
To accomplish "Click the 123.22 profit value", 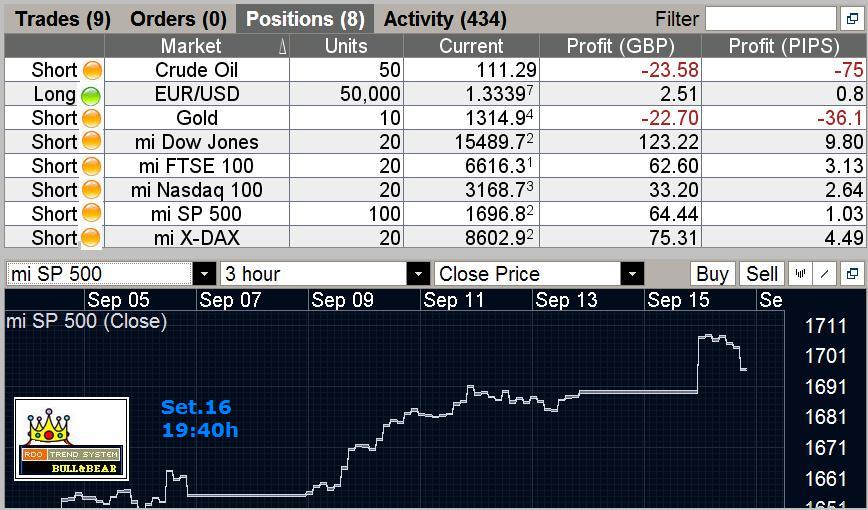I will point(668,142).
